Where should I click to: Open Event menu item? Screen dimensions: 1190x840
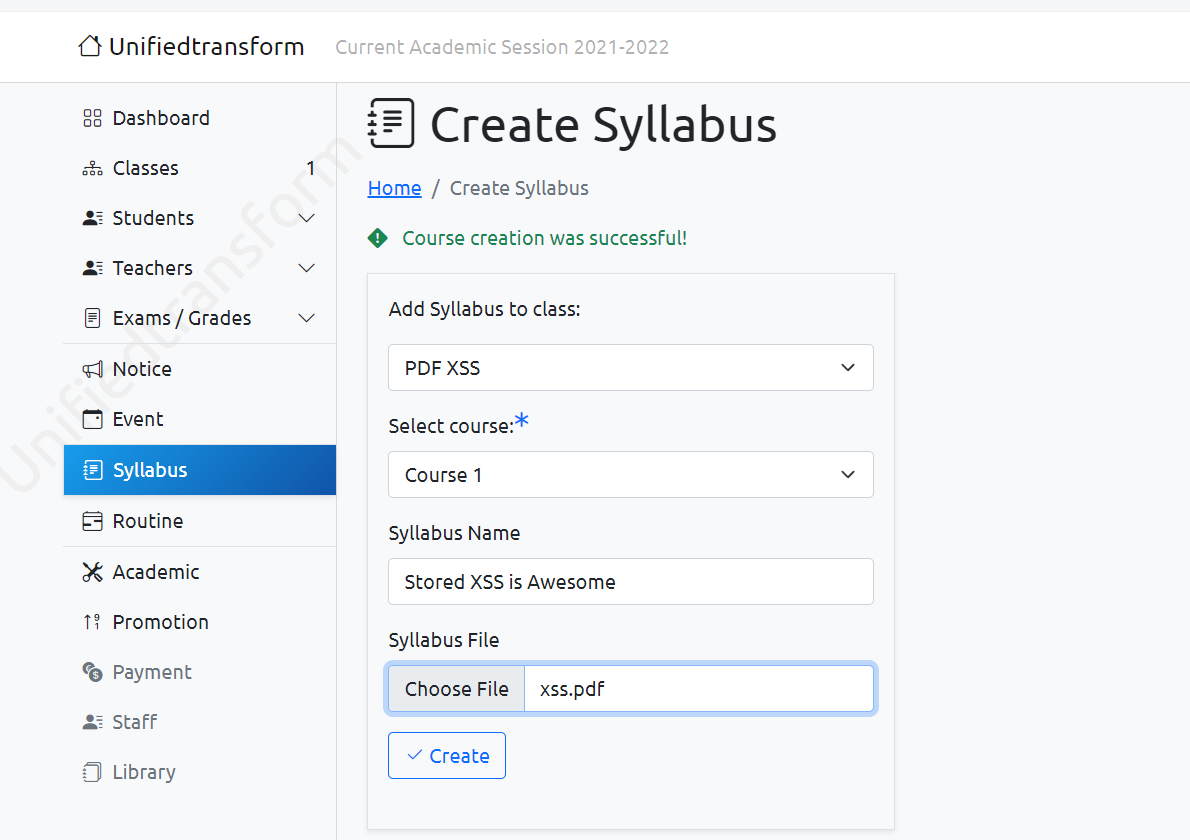(200, 420)
